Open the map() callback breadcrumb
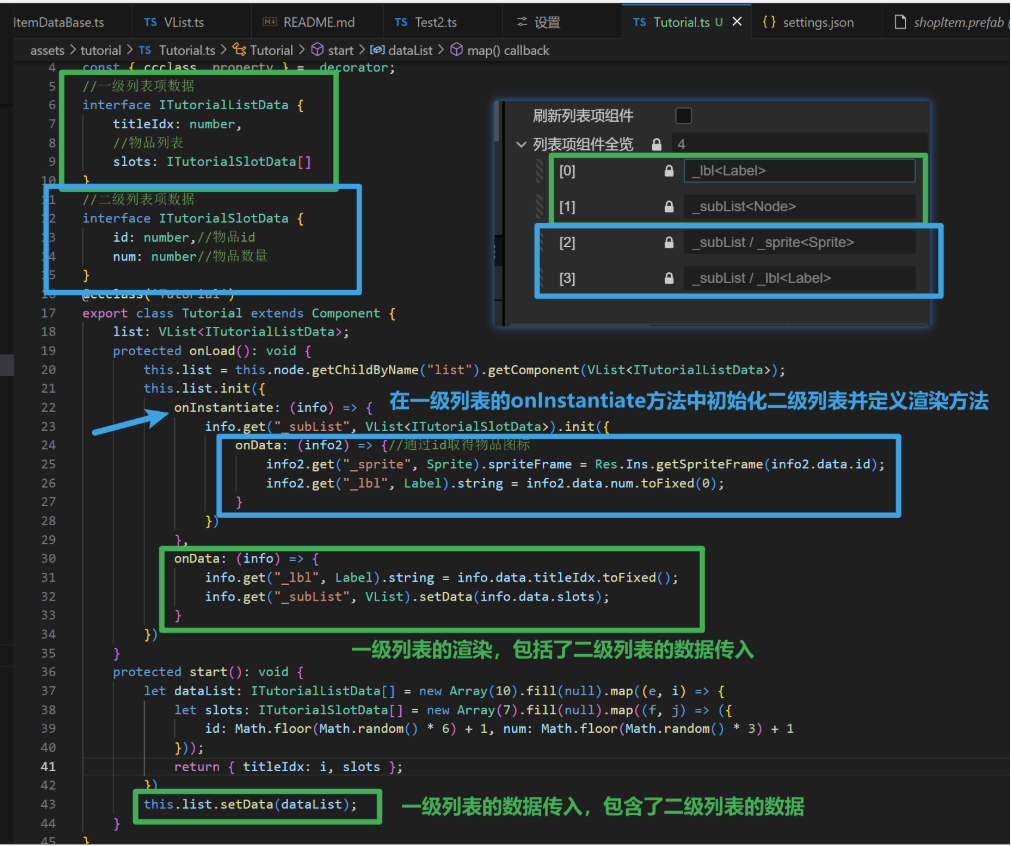Screen dimensions: 1011x846 point(508,50)
